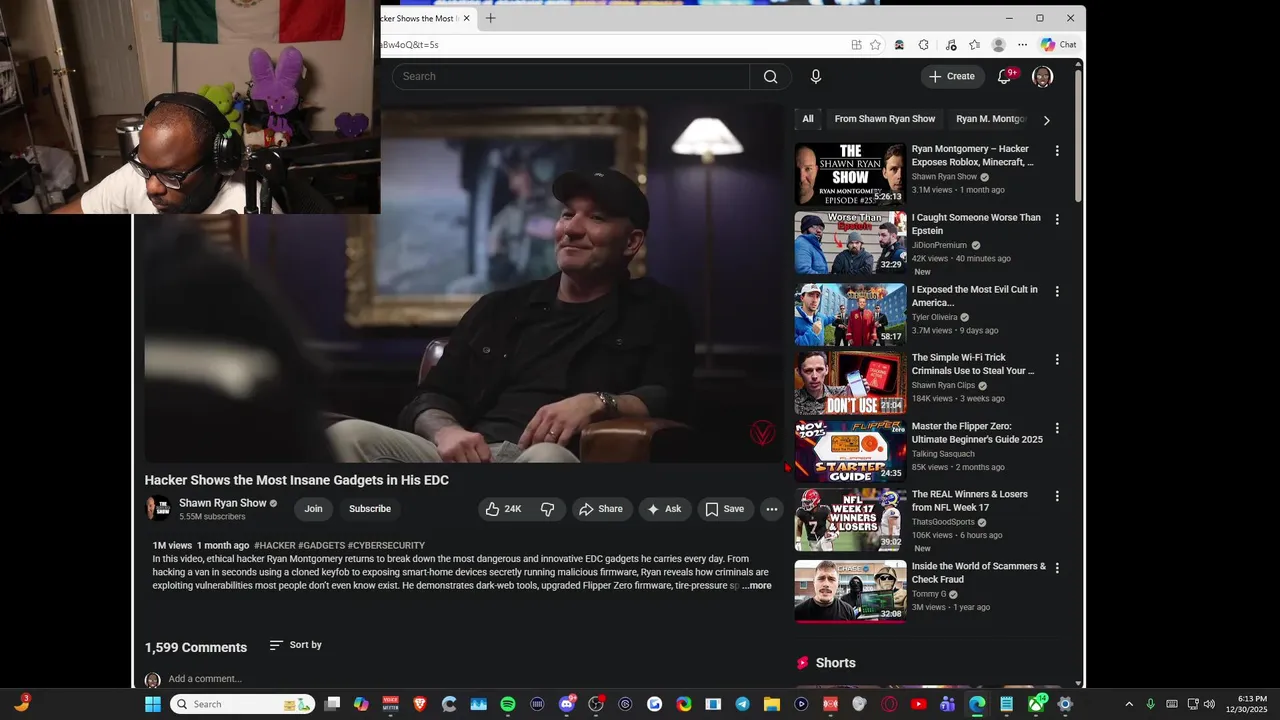Viewport: 1280px width, 720px height.
Task: Expand description with ...more
Action: (757, 586)
